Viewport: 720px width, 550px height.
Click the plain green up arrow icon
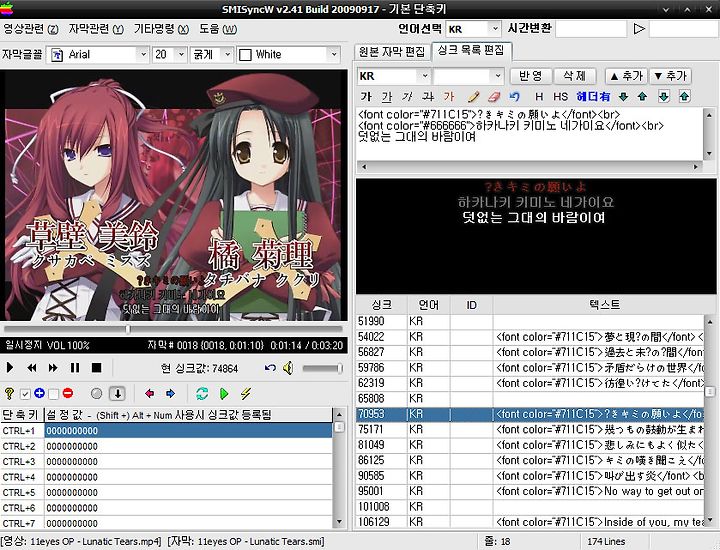642,96
